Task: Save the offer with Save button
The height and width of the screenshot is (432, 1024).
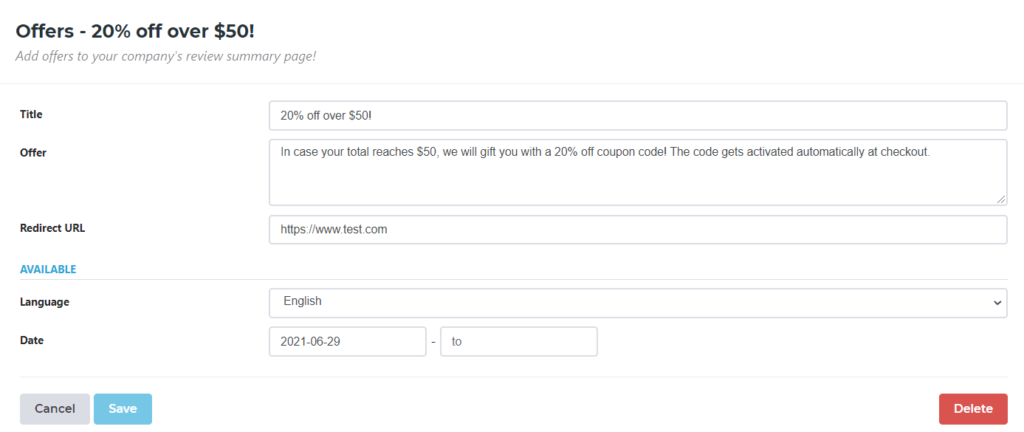Action: click(x=123, y=408)
